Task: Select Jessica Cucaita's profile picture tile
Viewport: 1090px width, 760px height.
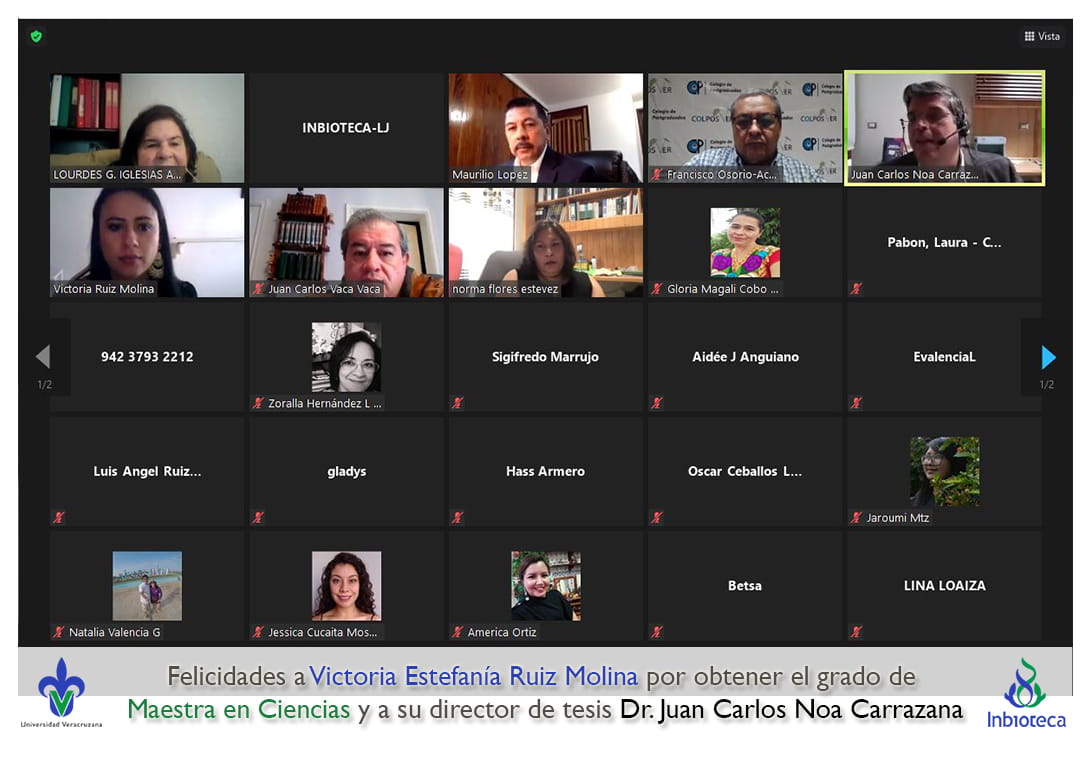Action: (346, 585)
